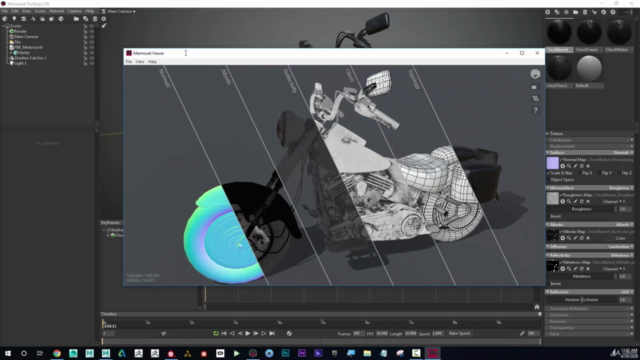Open Chrome from the Windows taskbar

click(x=57, y=353)
